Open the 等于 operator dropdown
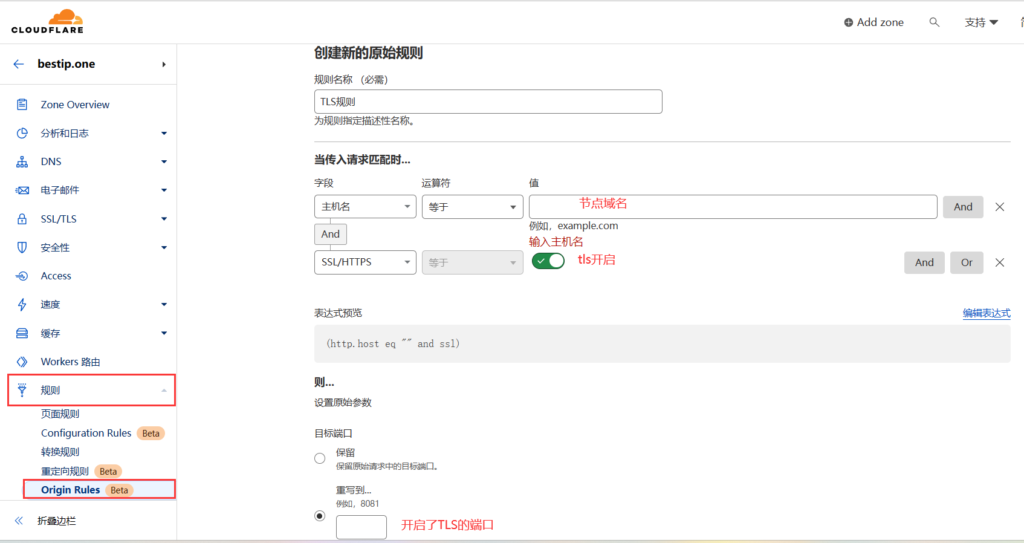This screenshot has width=1024, height=543. point(472,207)
